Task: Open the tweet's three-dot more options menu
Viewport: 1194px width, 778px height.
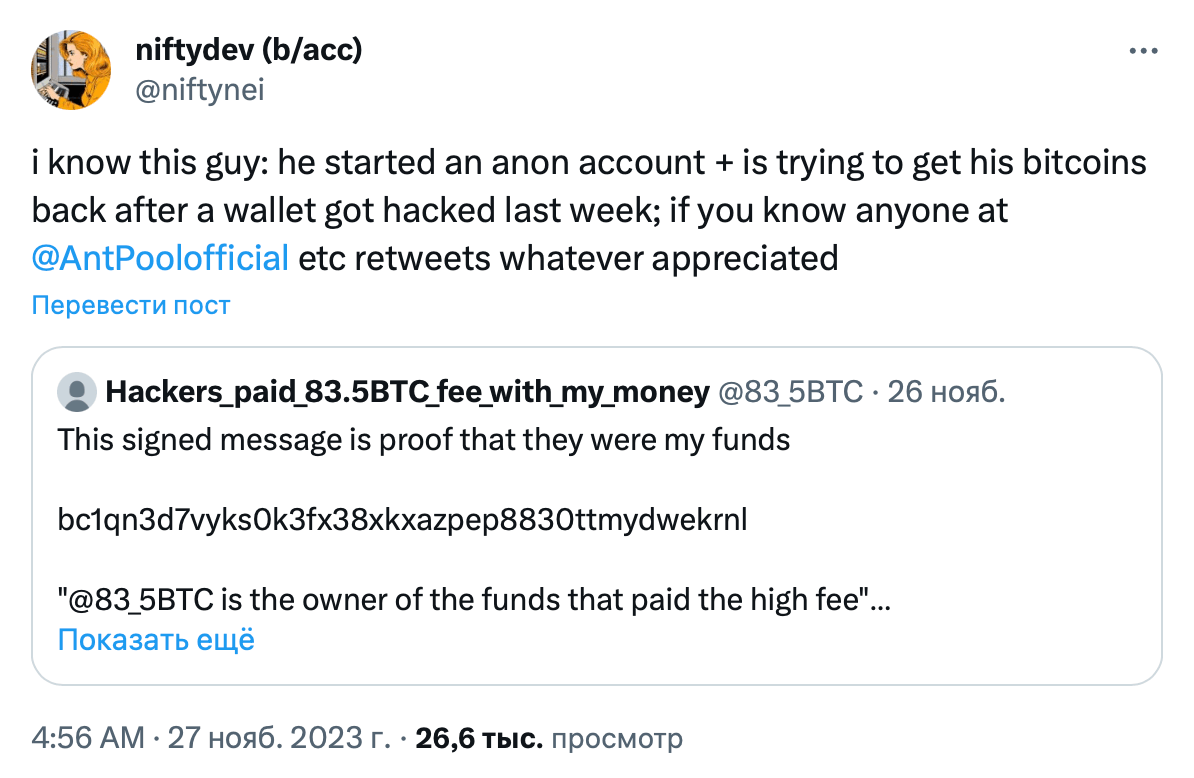Action: coord(1145,50)
